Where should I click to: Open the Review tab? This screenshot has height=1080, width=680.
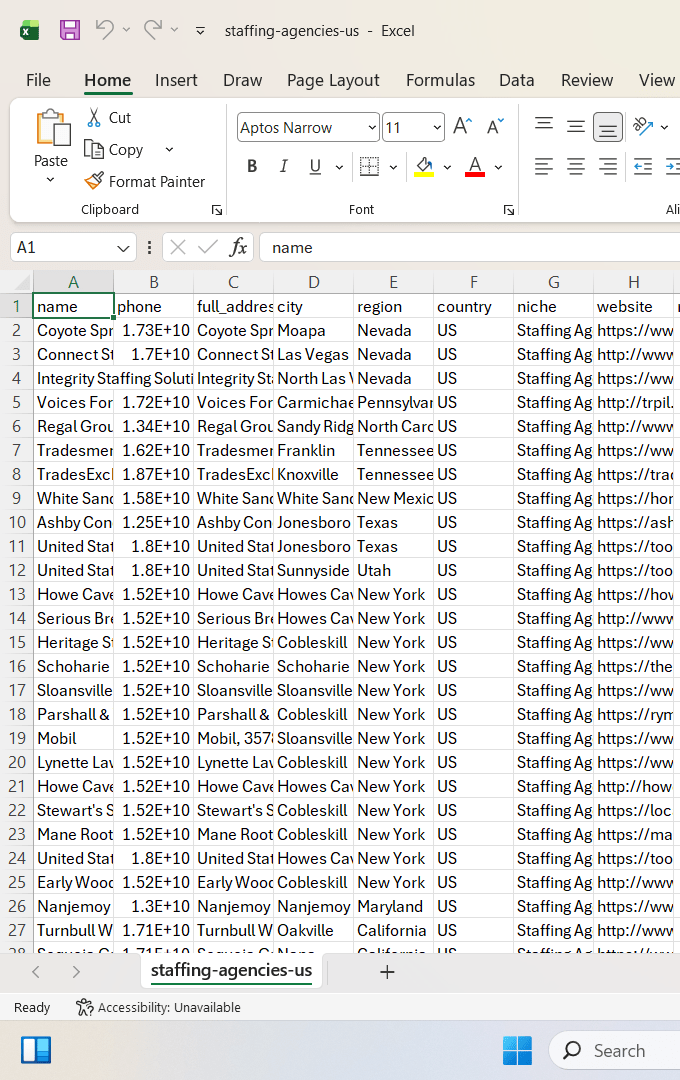point(587,80)
